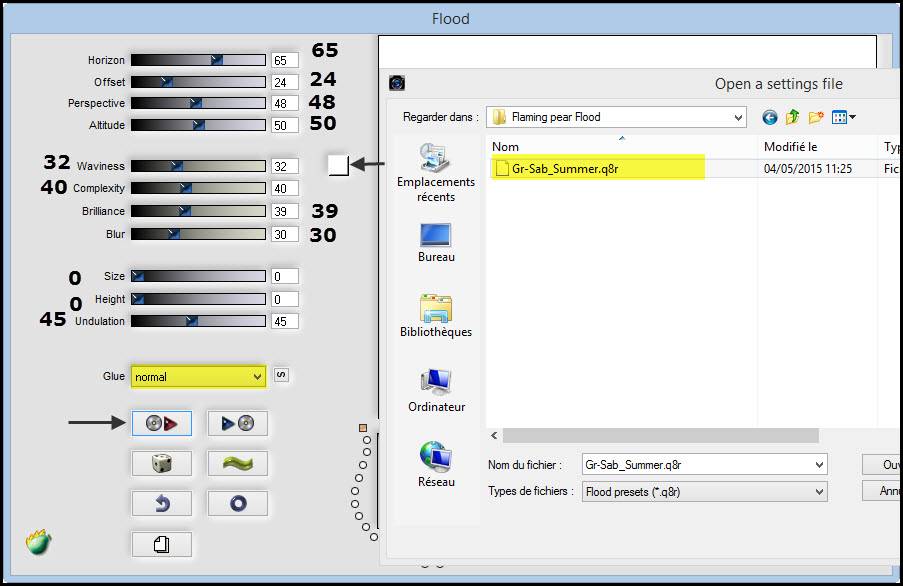This screenshot has width=903, height=586.
Task: Select Bureau in the places bar
Action: coord(436,243)
